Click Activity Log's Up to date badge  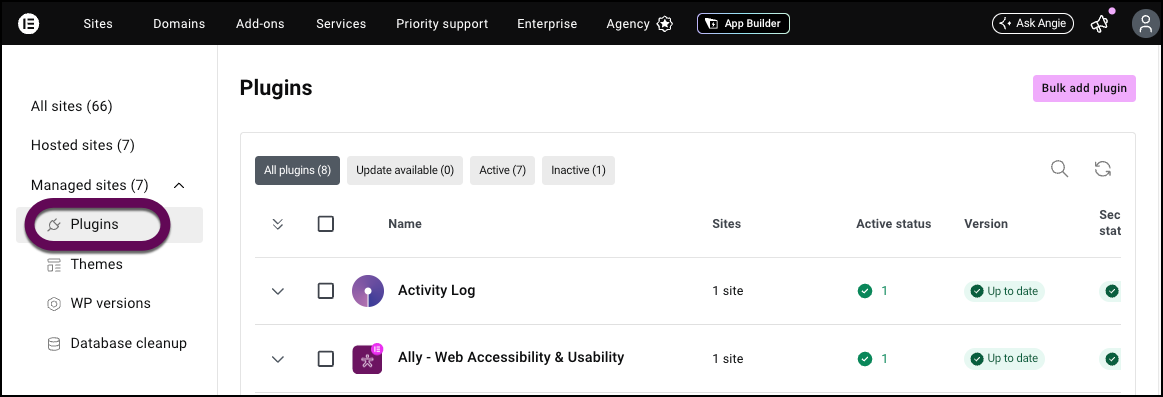pos(1004,291)
